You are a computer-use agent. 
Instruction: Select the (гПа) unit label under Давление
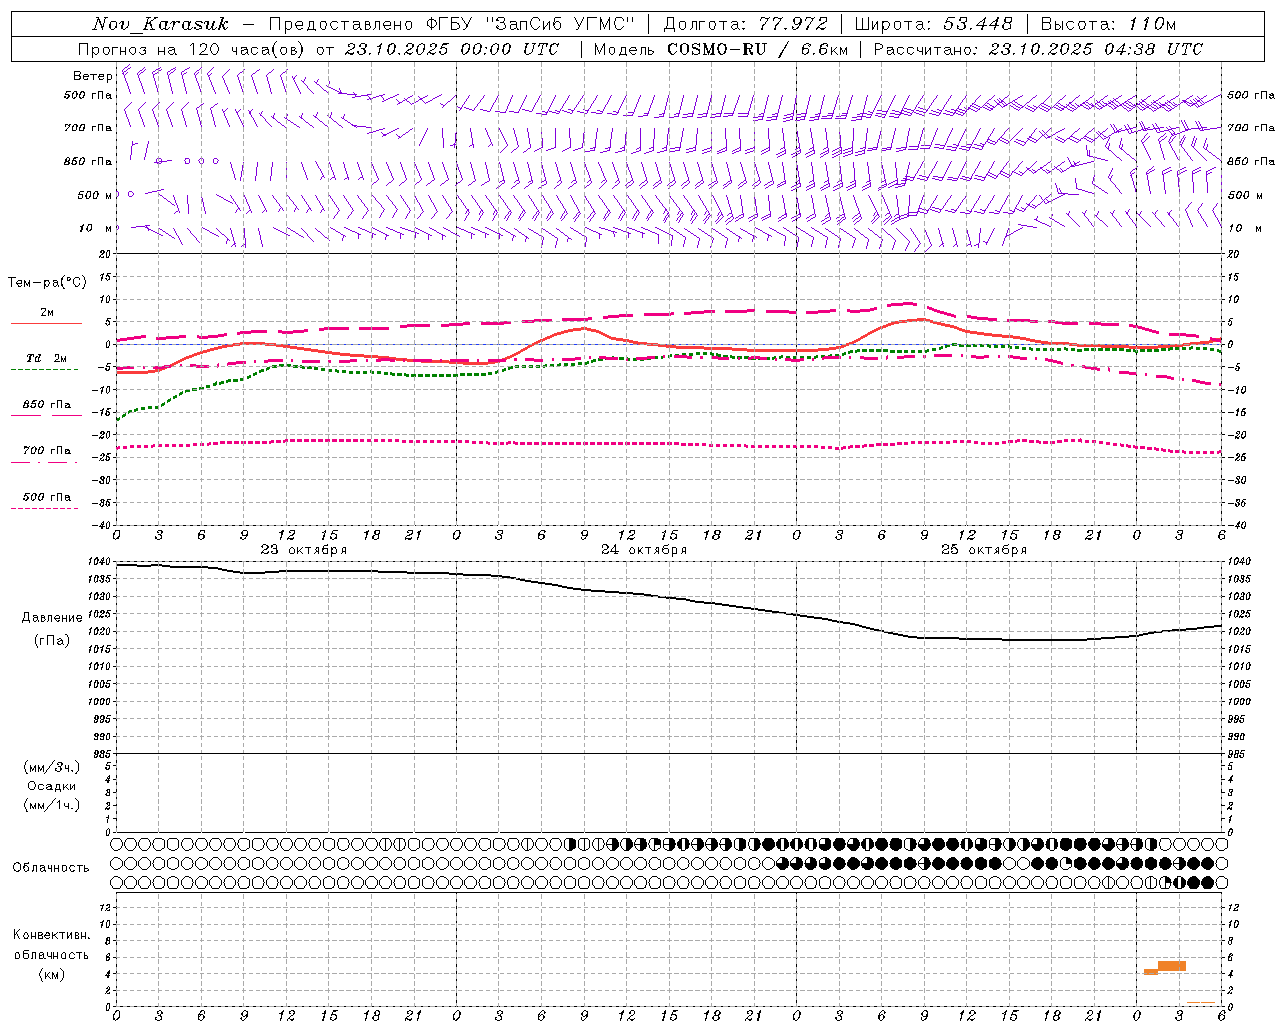(52, 641)
